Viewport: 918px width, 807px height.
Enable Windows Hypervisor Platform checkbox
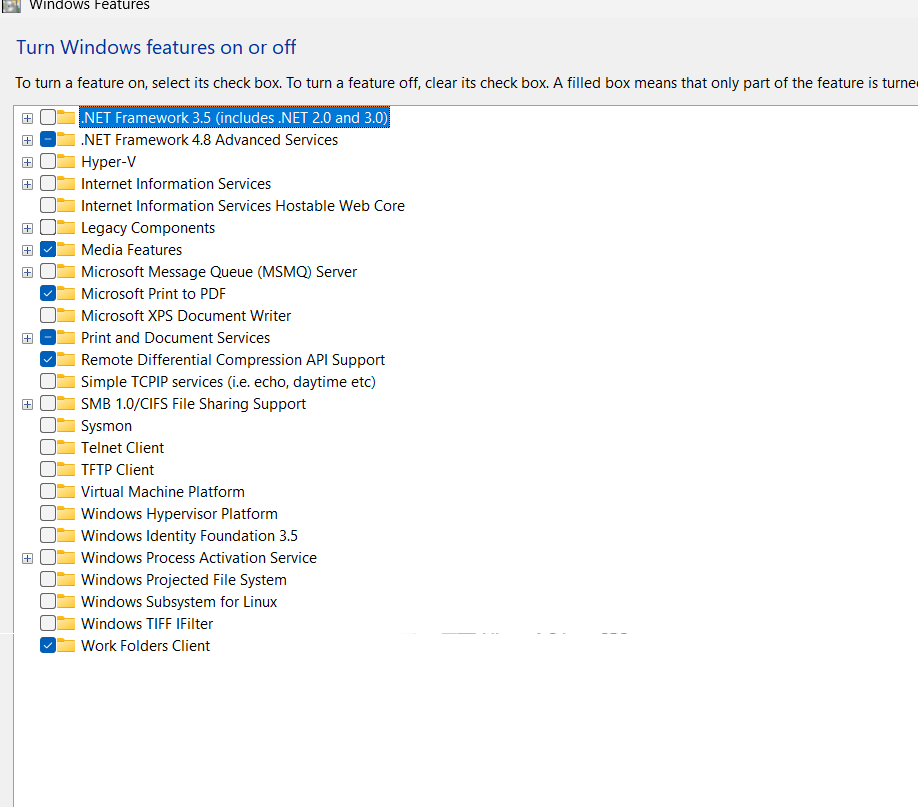pos(48,513)
